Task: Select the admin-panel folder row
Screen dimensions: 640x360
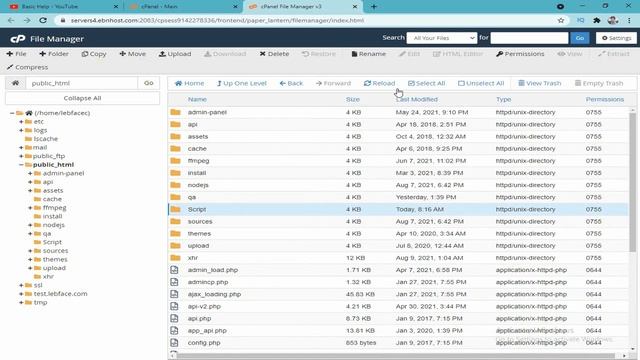Action: [x=398, y=112]
